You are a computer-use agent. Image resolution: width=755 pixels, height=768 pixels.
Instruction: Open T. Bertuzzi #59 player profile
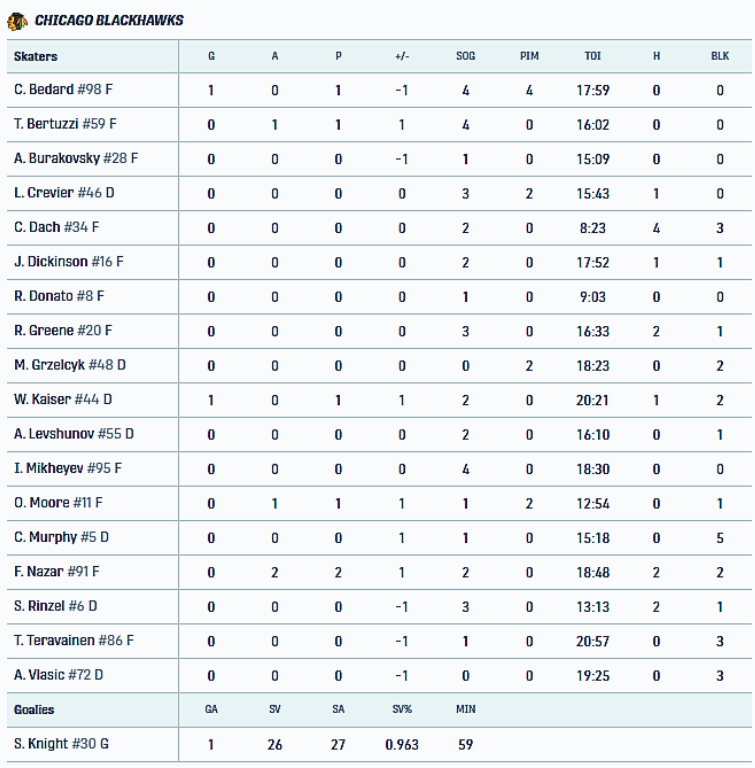[x=65, y=125]
